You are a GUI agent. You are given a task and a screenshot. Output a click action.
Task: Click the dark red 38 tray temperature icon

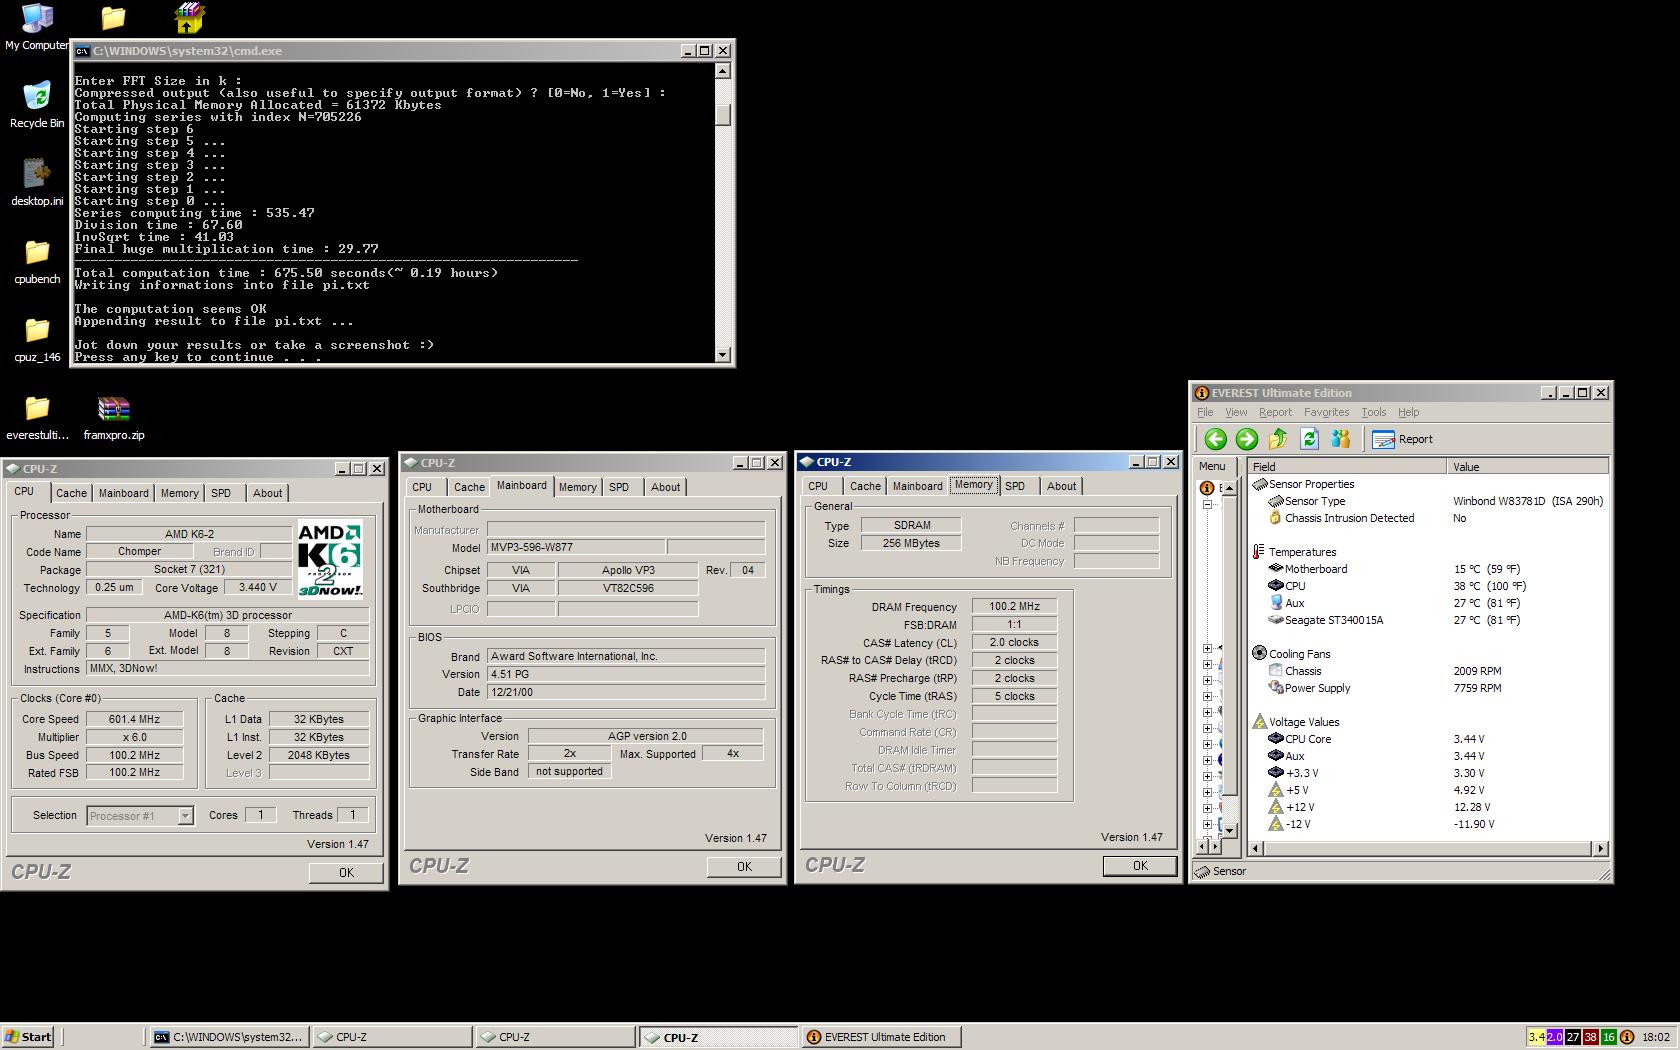1590,1037
